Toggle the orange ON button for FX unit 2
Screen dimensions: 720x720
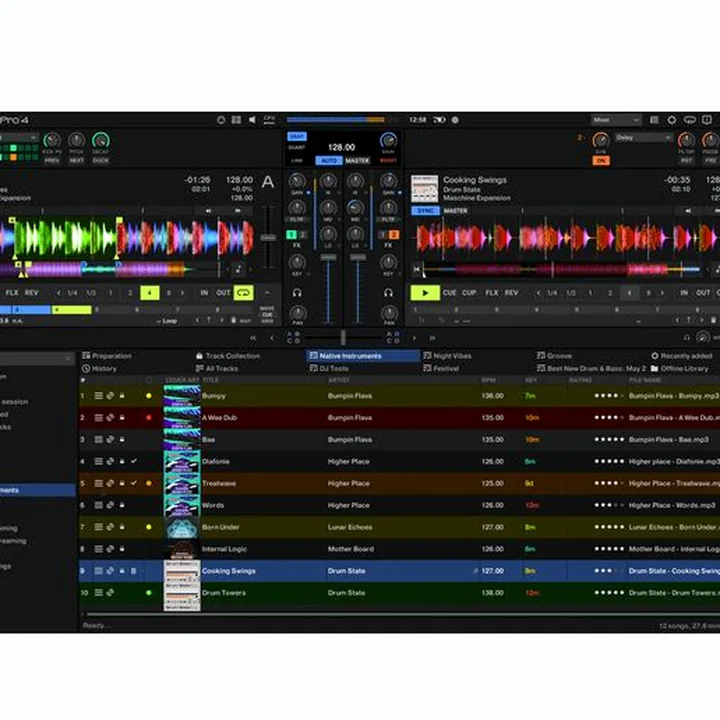(x=601, y=160)
